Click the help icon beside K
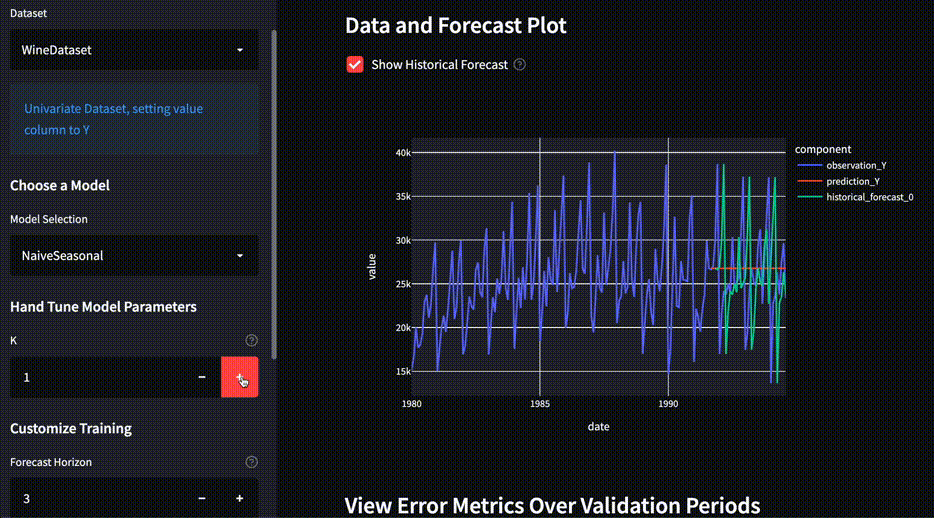Image resolution: width=934 pixels, height=518 pixels. pyautogui.click(x=251, y=340)
